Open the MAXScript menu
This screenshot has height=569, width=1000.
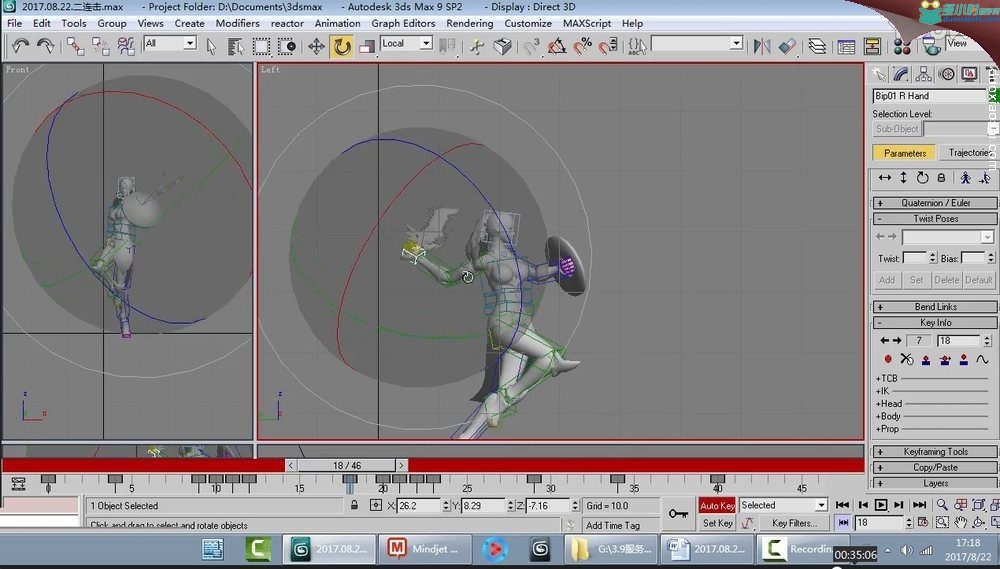point(587,23)
